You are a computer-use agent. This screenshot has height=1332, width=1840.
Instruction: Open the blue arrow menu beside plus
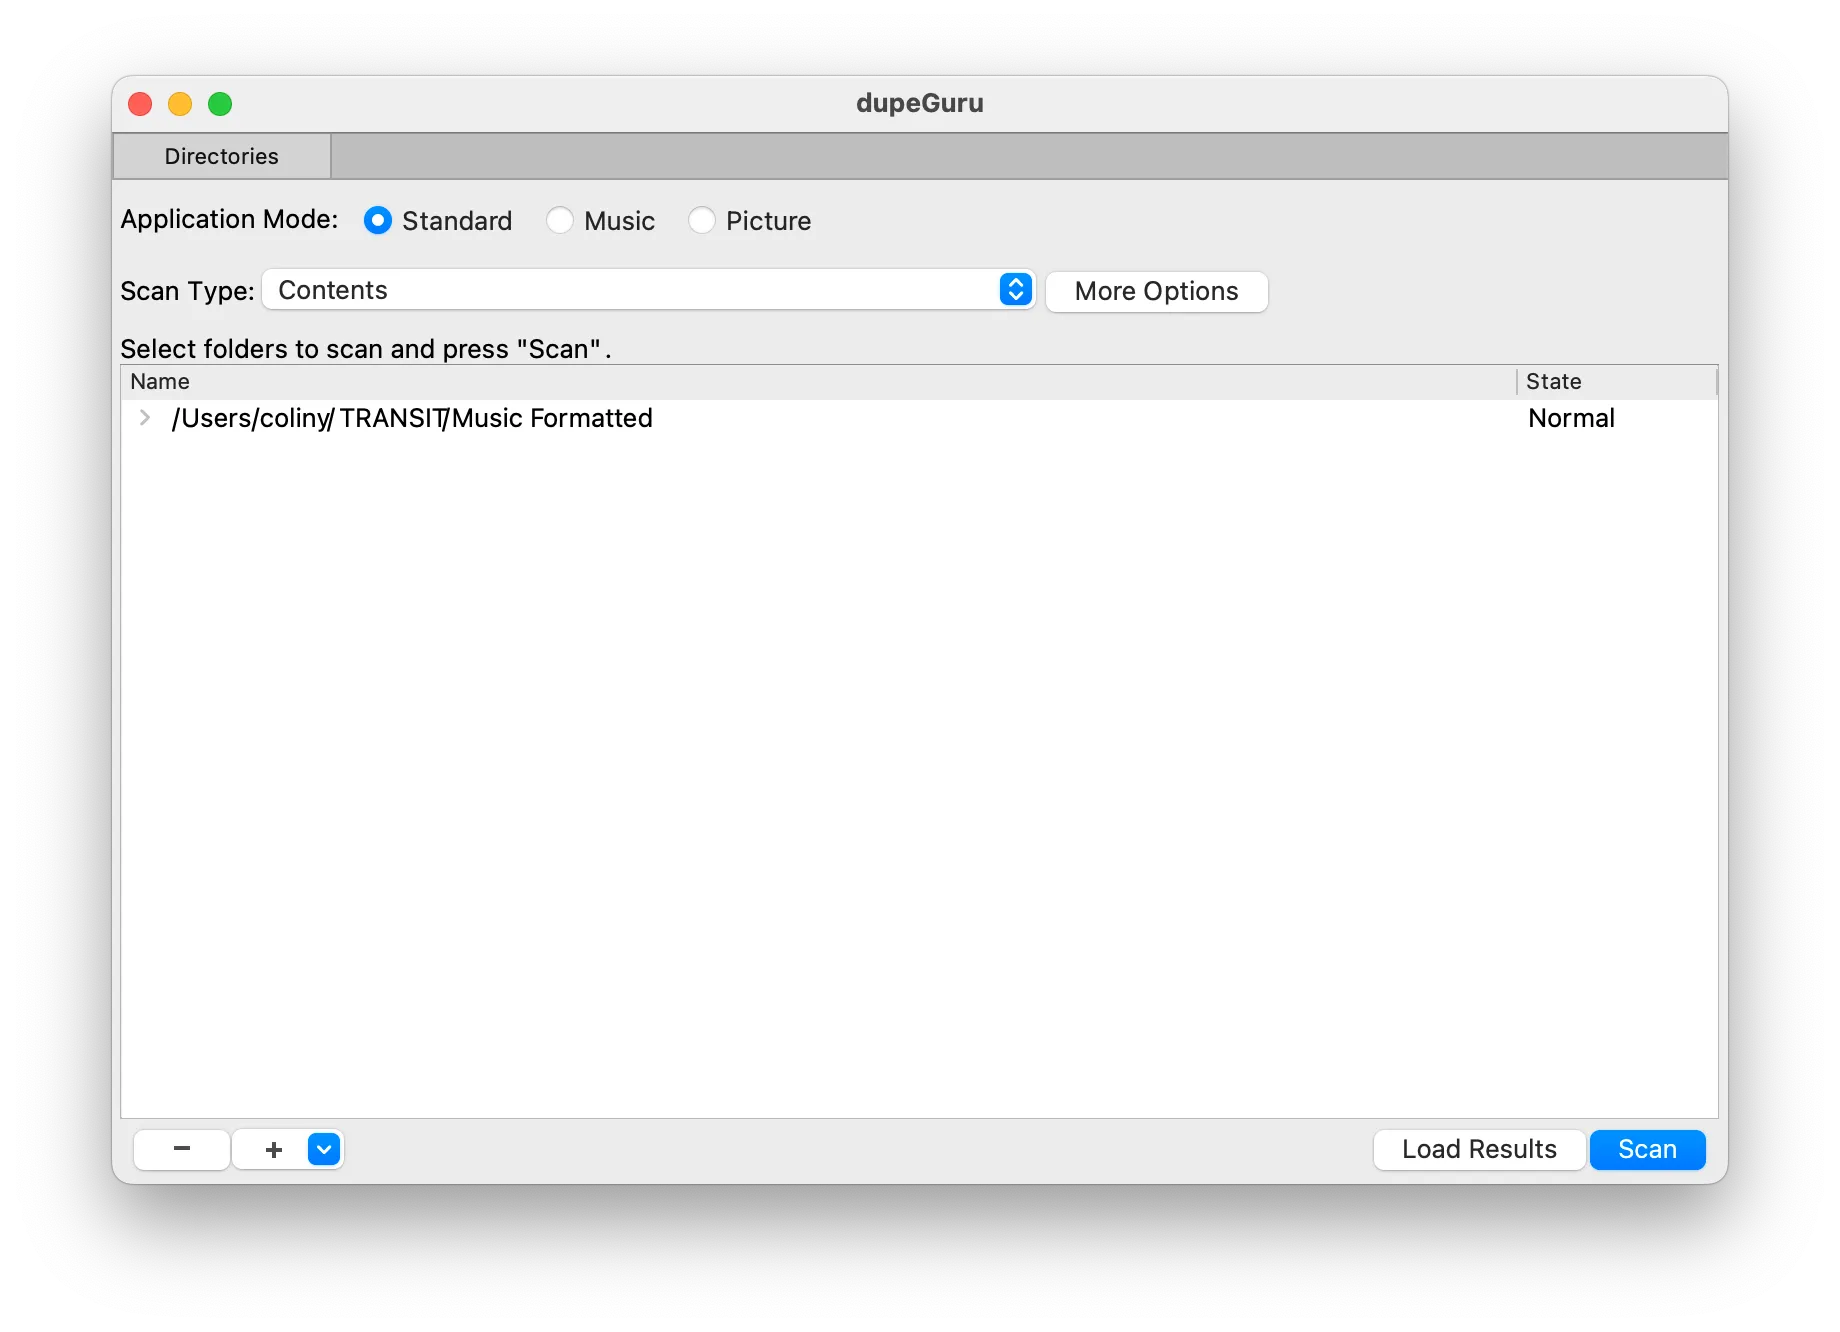pyautogui.click(x=324, y=1149)
